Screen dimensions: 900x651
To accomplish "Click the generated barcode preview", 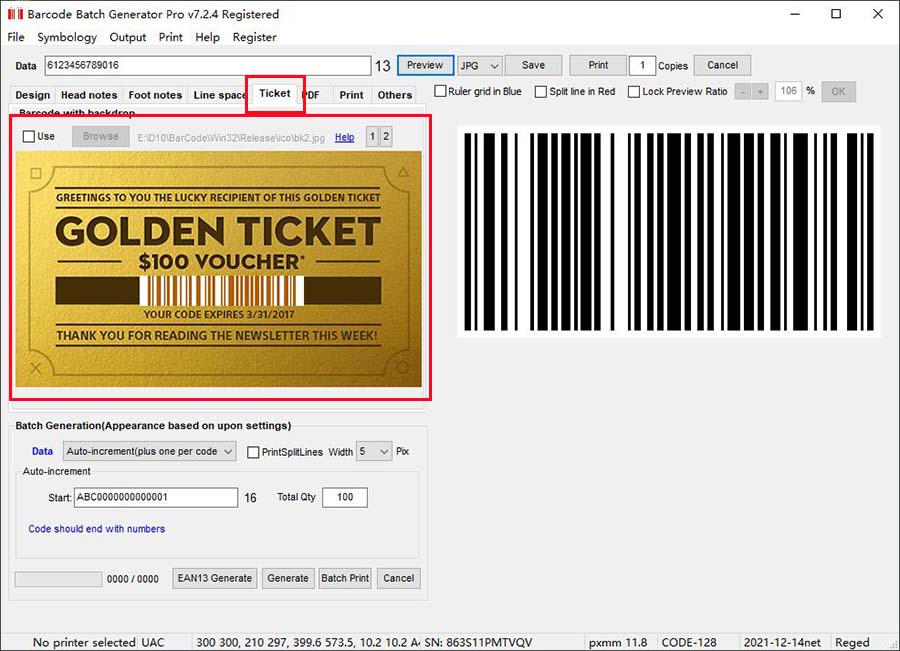I will pyautogui.click(x=669, y=232).
